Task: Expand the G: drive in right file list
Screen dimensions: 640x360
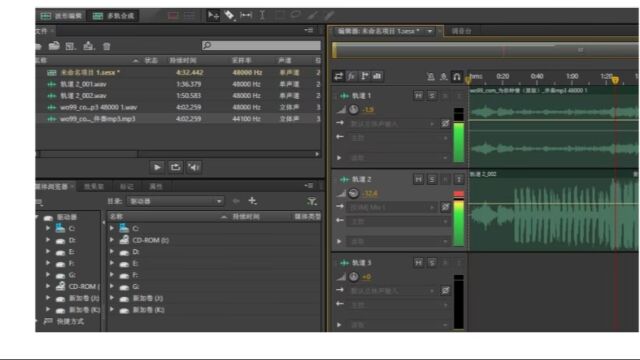Action: 112,287
